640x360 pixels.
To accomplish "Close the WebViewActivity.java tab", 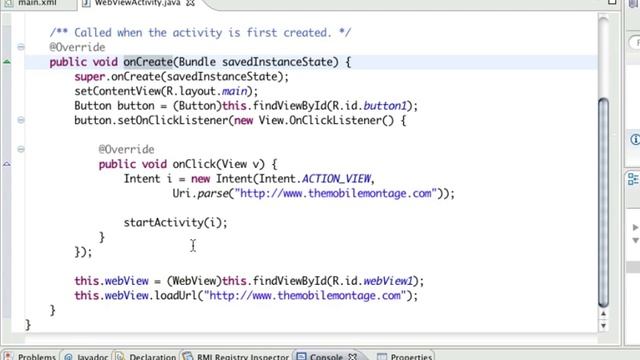I will tap(190, 3).
